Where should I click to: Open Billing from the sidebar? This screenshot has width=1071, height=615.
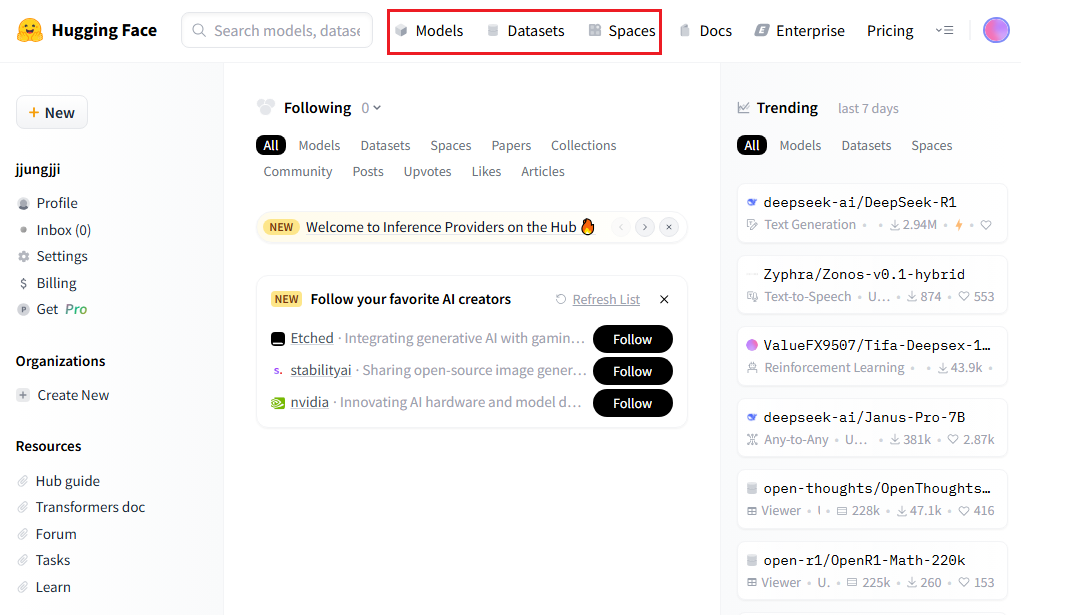point(47,283)
